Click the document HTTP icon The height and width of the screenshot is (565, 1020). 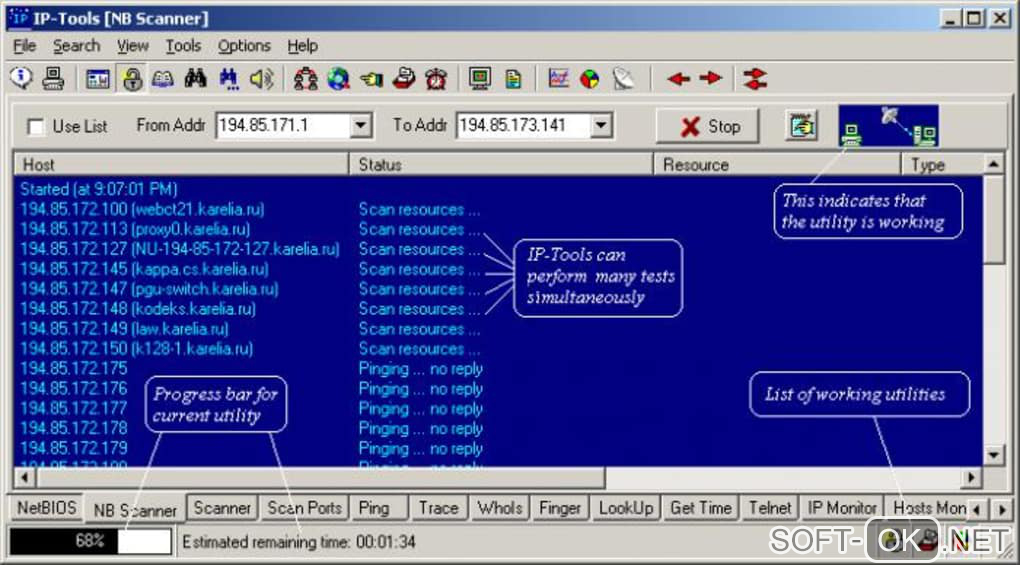[x=513, y=79]
